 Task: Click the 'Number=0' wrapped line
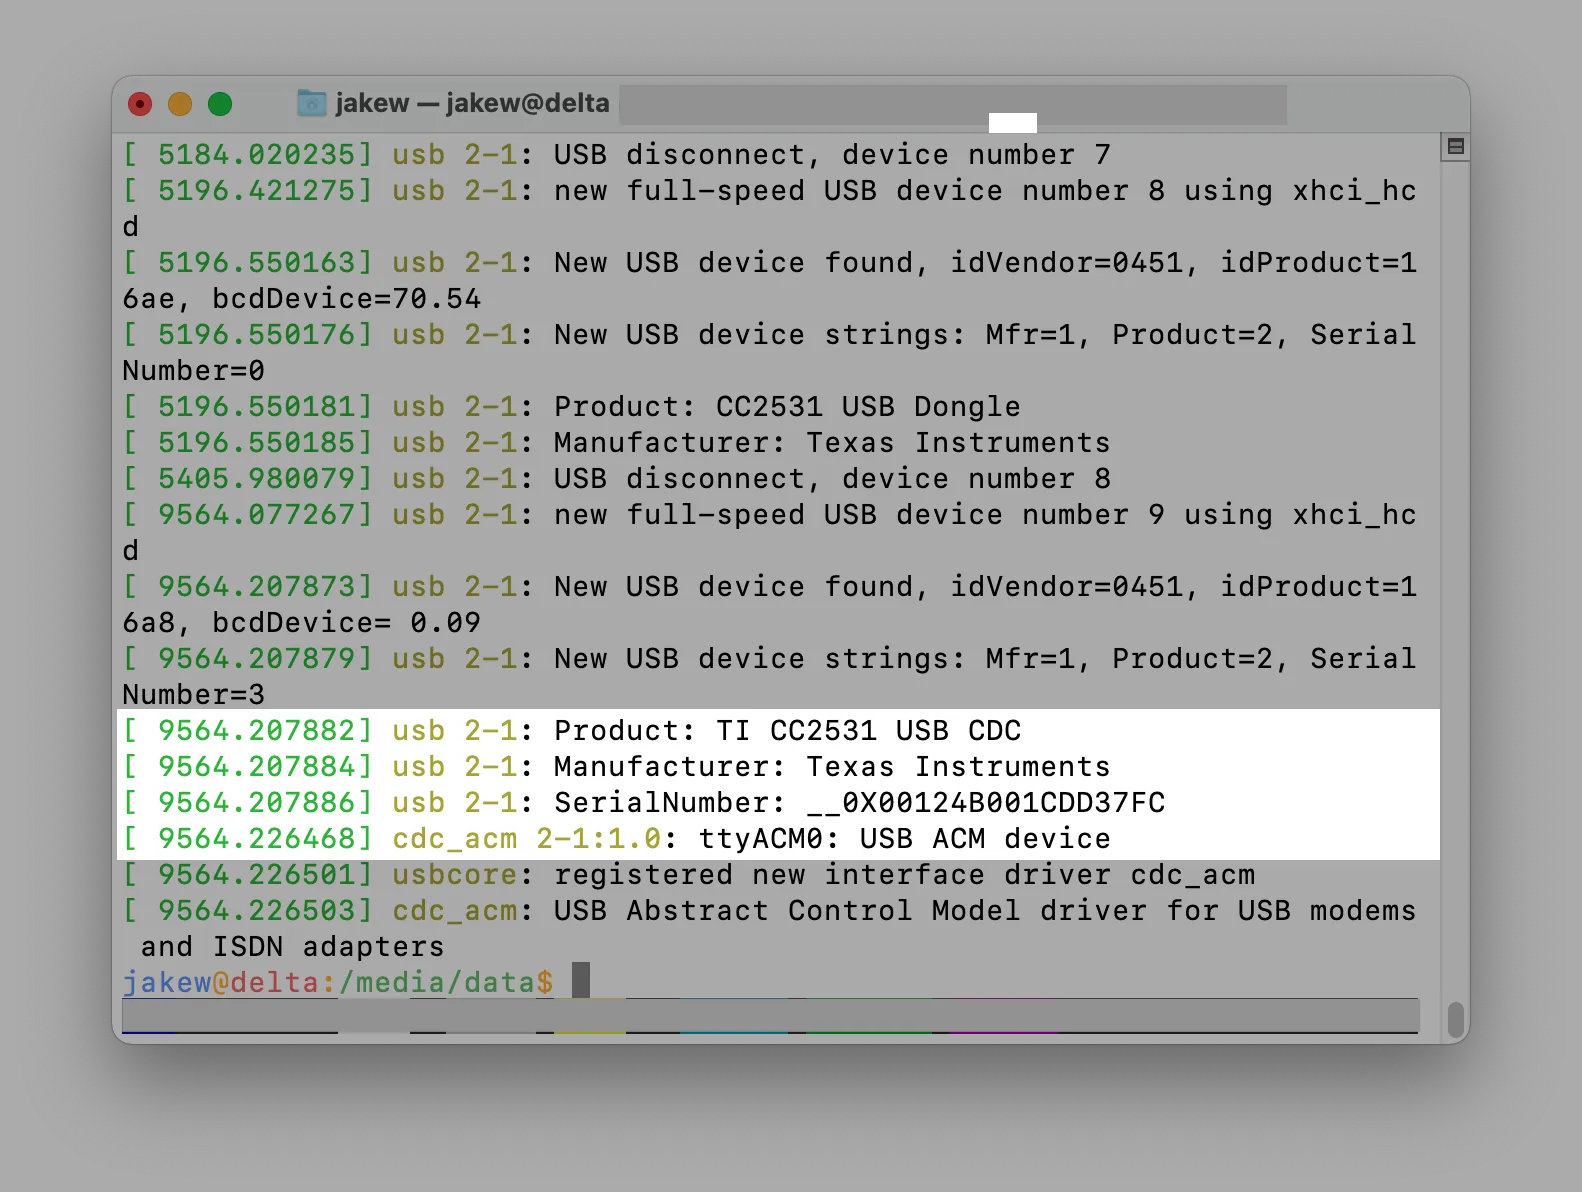coord(193,371)
